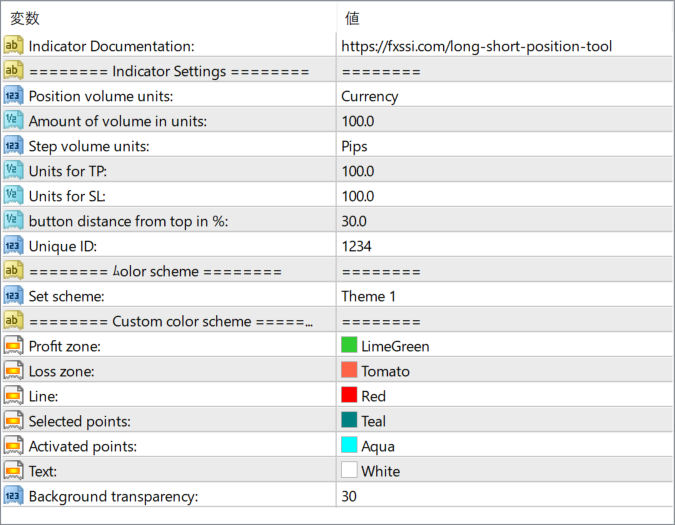Screen dimensions: 675x525
Task: Open the Currency value of Position volume units
Action: [370, 96]
